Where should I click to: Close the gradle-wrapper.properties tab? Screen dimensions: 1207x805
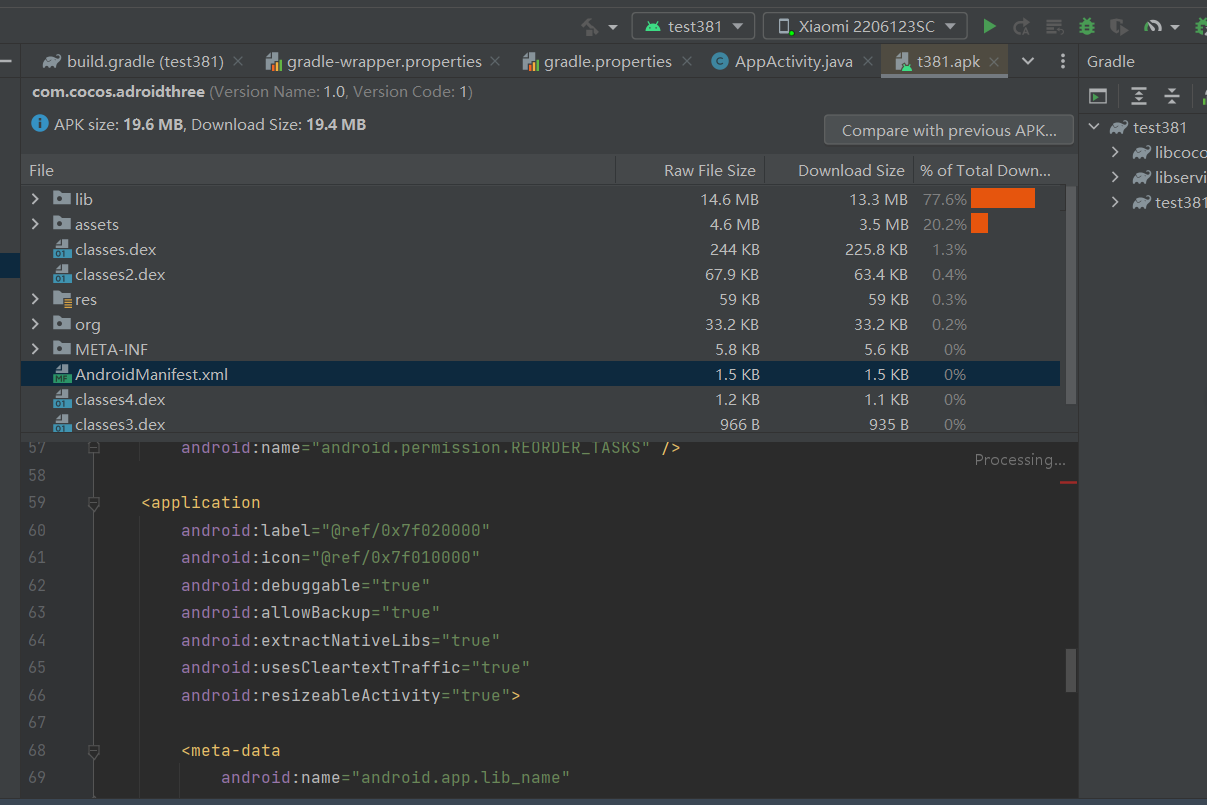(497, 62)
